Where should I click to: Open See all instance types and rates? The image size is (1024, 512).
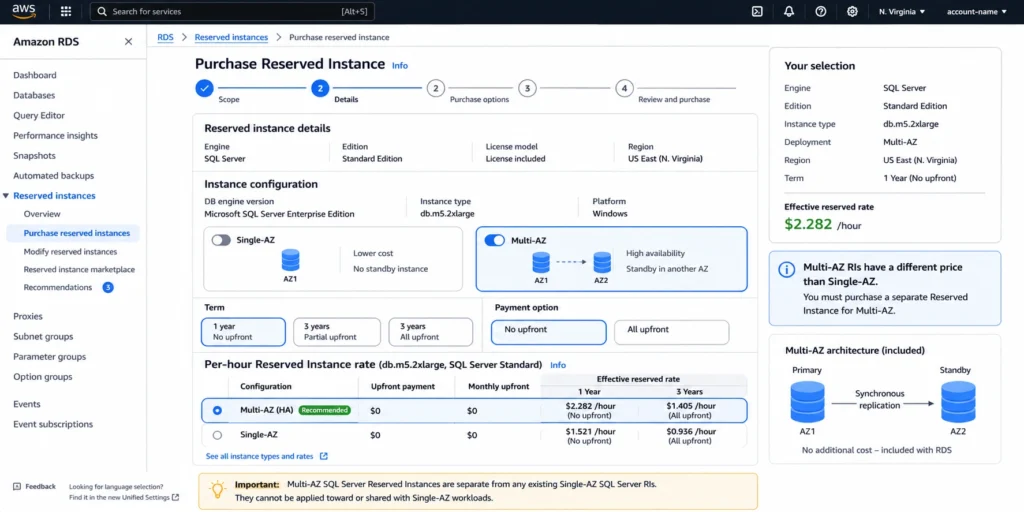[259, 456]
